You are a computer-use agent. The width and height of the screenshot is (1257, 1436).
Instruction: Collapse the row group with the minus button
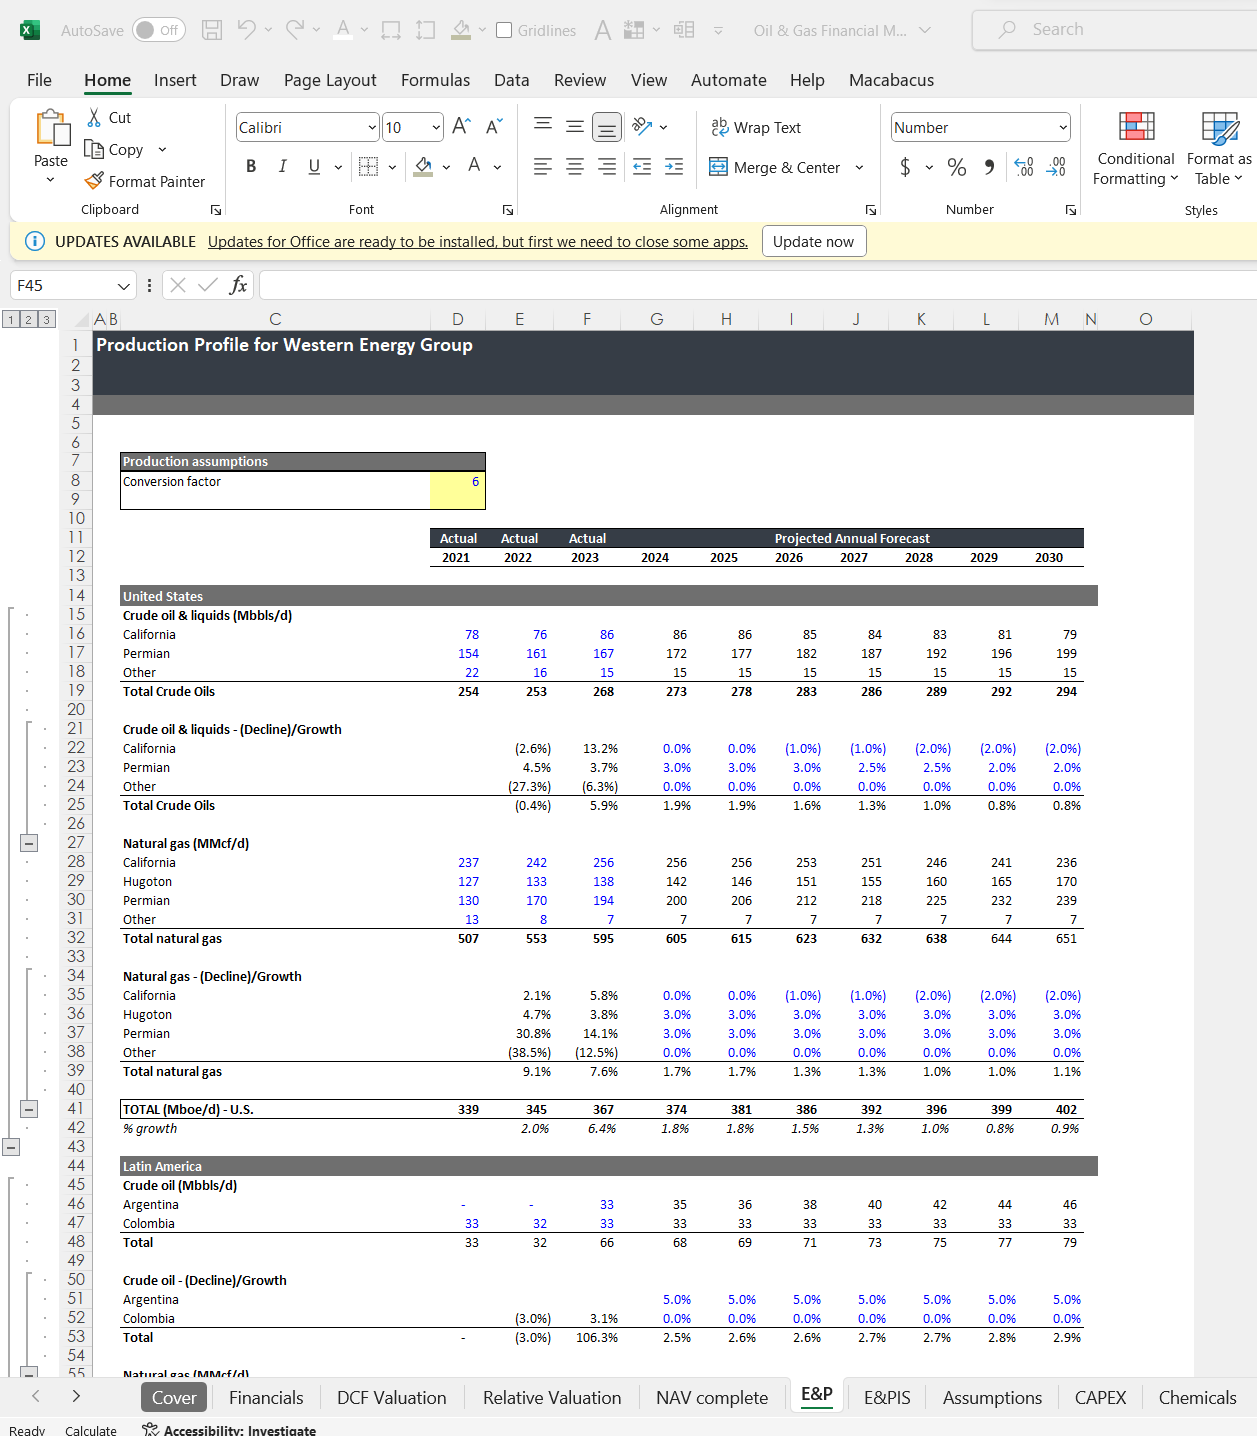click(x=28, y=843)
